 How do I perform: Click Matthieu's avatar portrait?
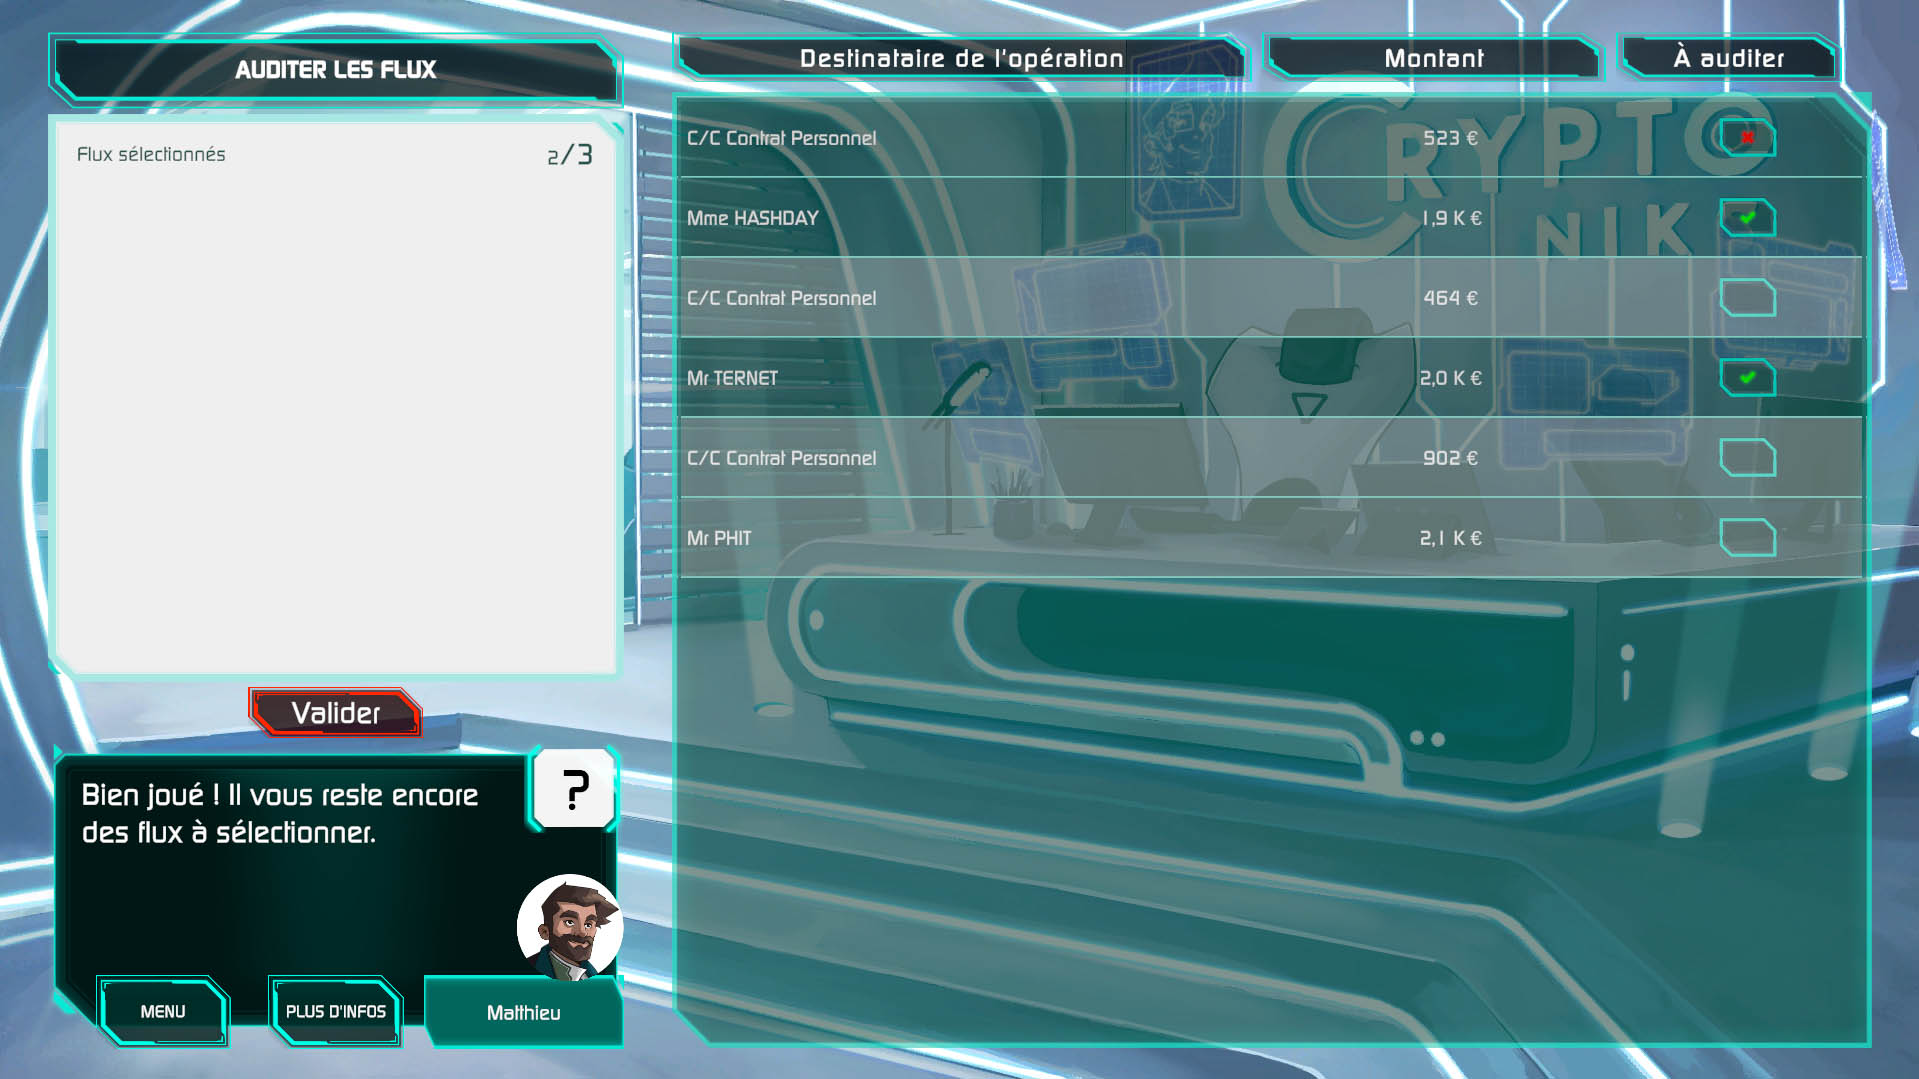point(569,927)
